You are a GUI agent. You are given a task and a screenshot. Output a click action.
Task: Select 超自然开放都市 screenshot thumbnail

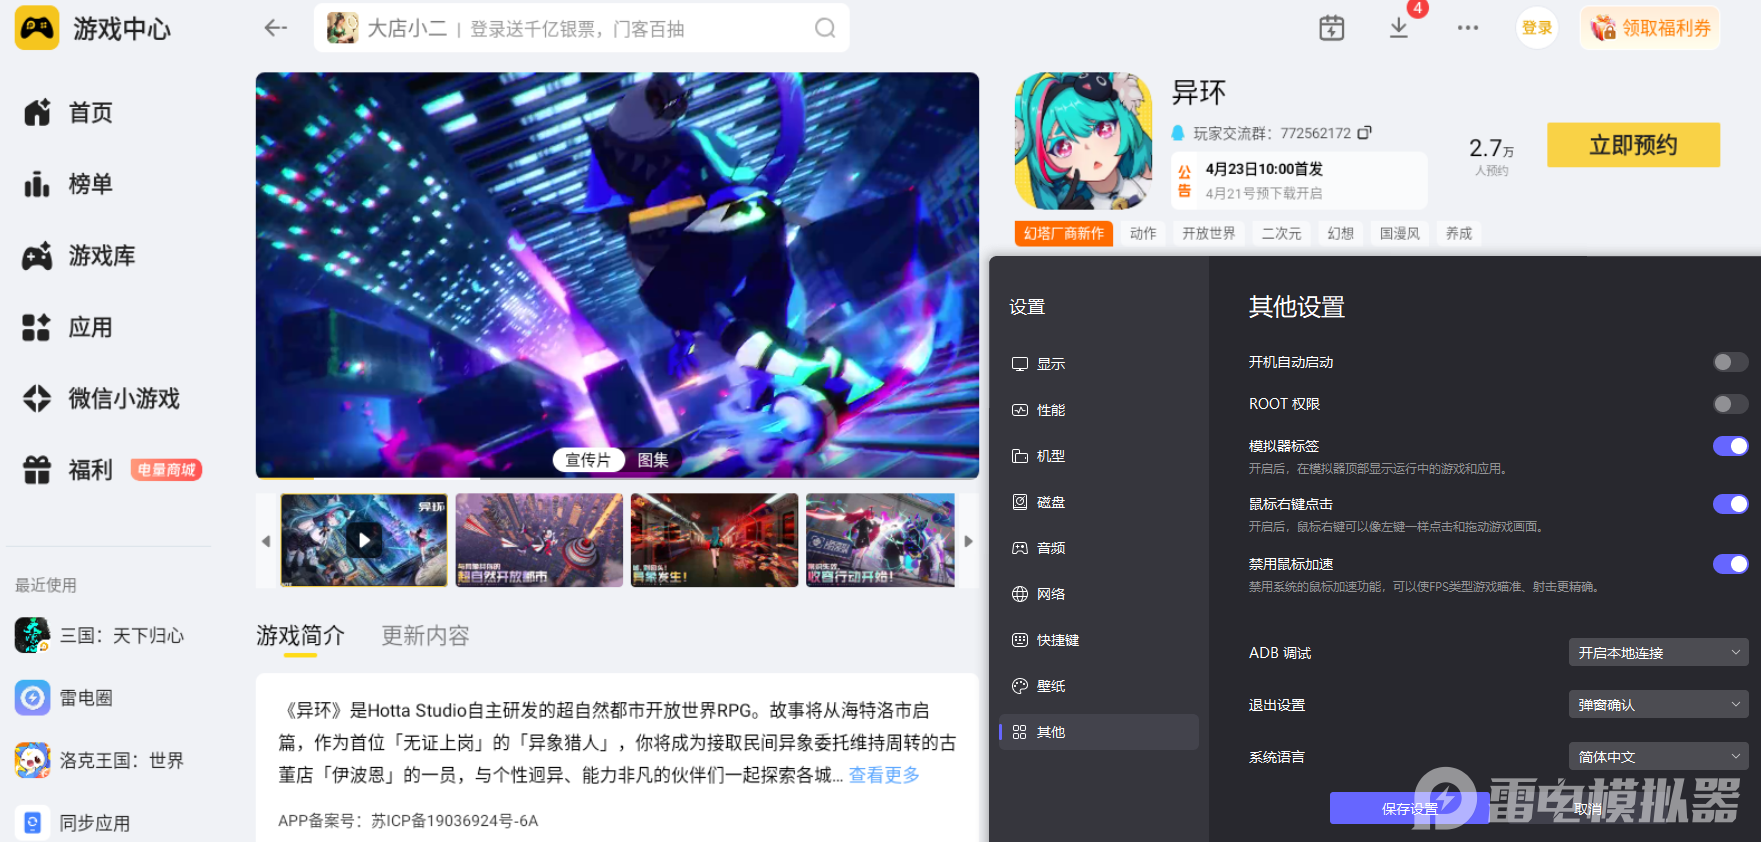[539, 540]
